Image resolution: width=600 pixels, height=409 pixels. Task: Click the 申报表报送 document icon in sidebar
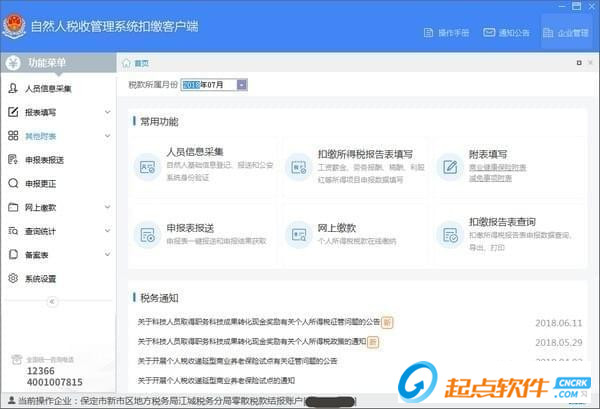coord(13,159)
